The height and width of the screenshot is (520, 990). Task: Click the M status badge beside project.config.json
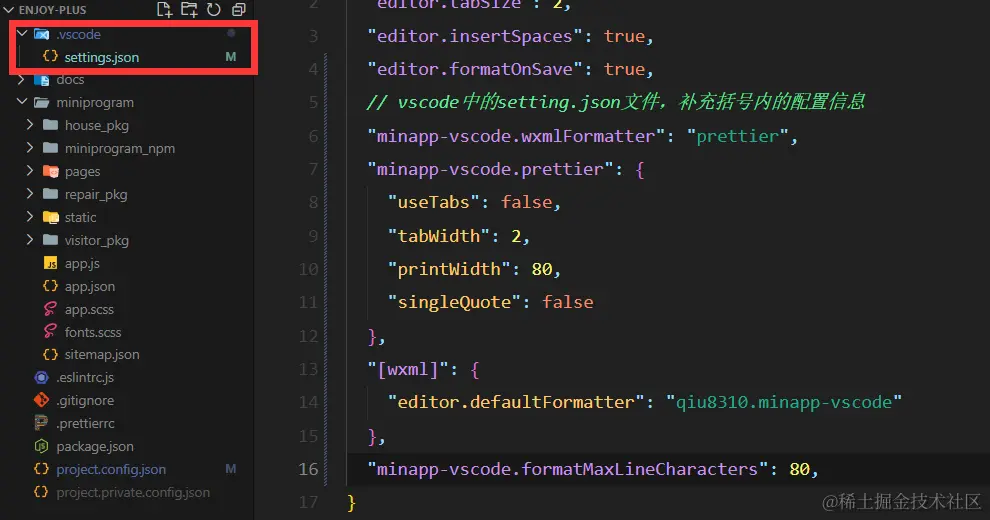230,469
